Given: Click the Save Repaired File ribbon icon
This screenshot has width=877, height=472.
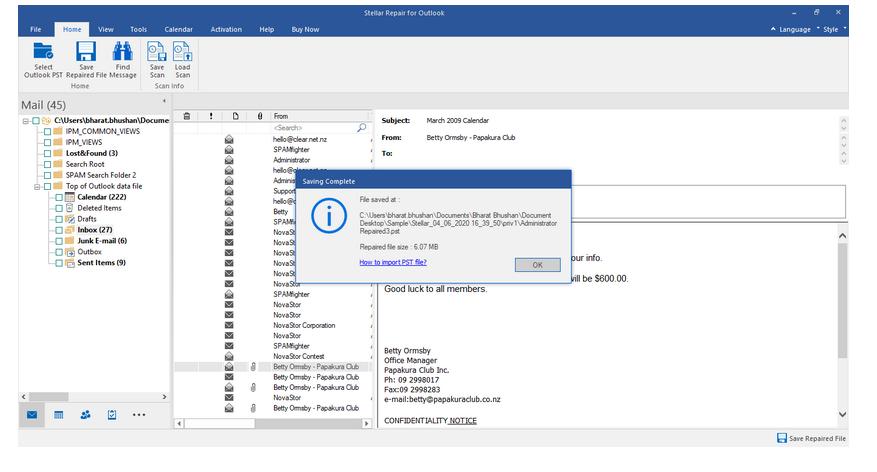Looking at the screenshot, I should (86, 51).
